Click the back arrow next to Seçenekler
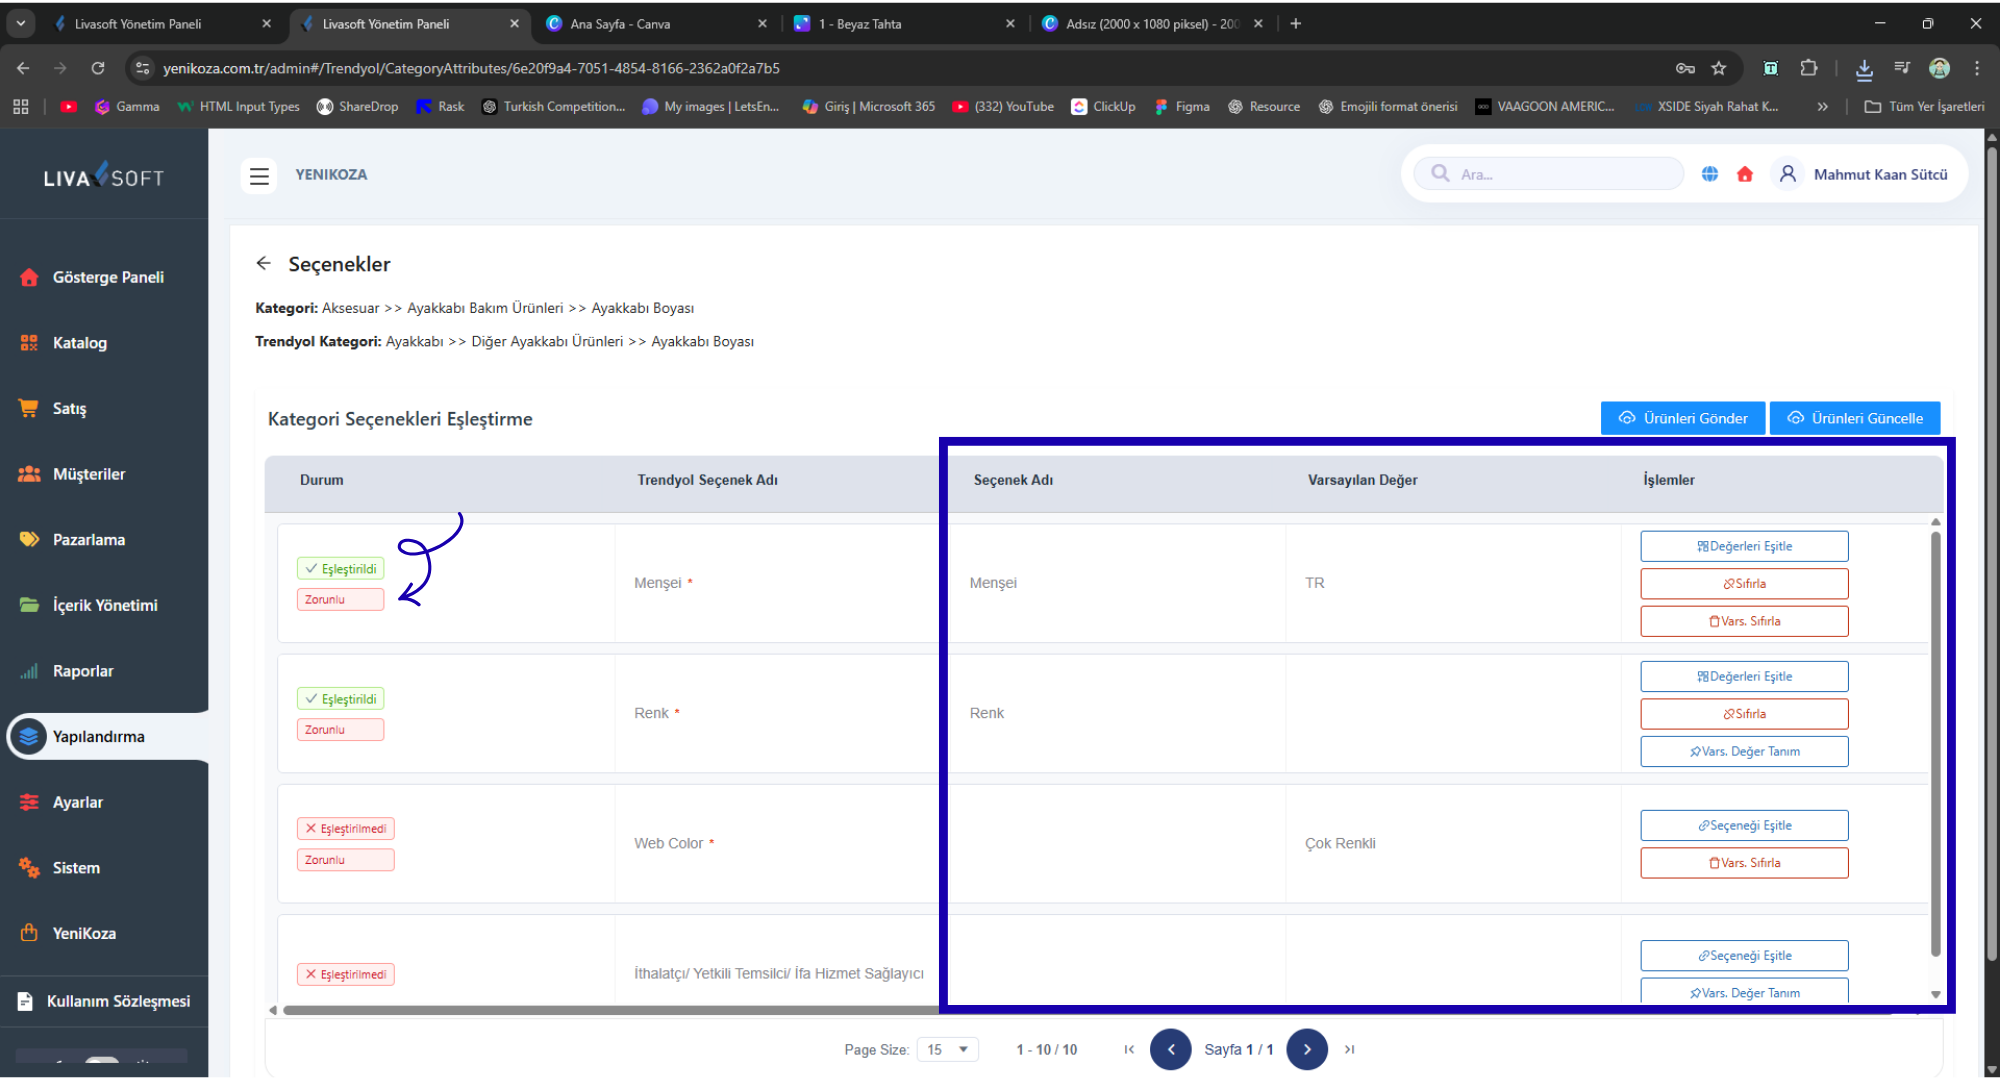 coord(263,263)
